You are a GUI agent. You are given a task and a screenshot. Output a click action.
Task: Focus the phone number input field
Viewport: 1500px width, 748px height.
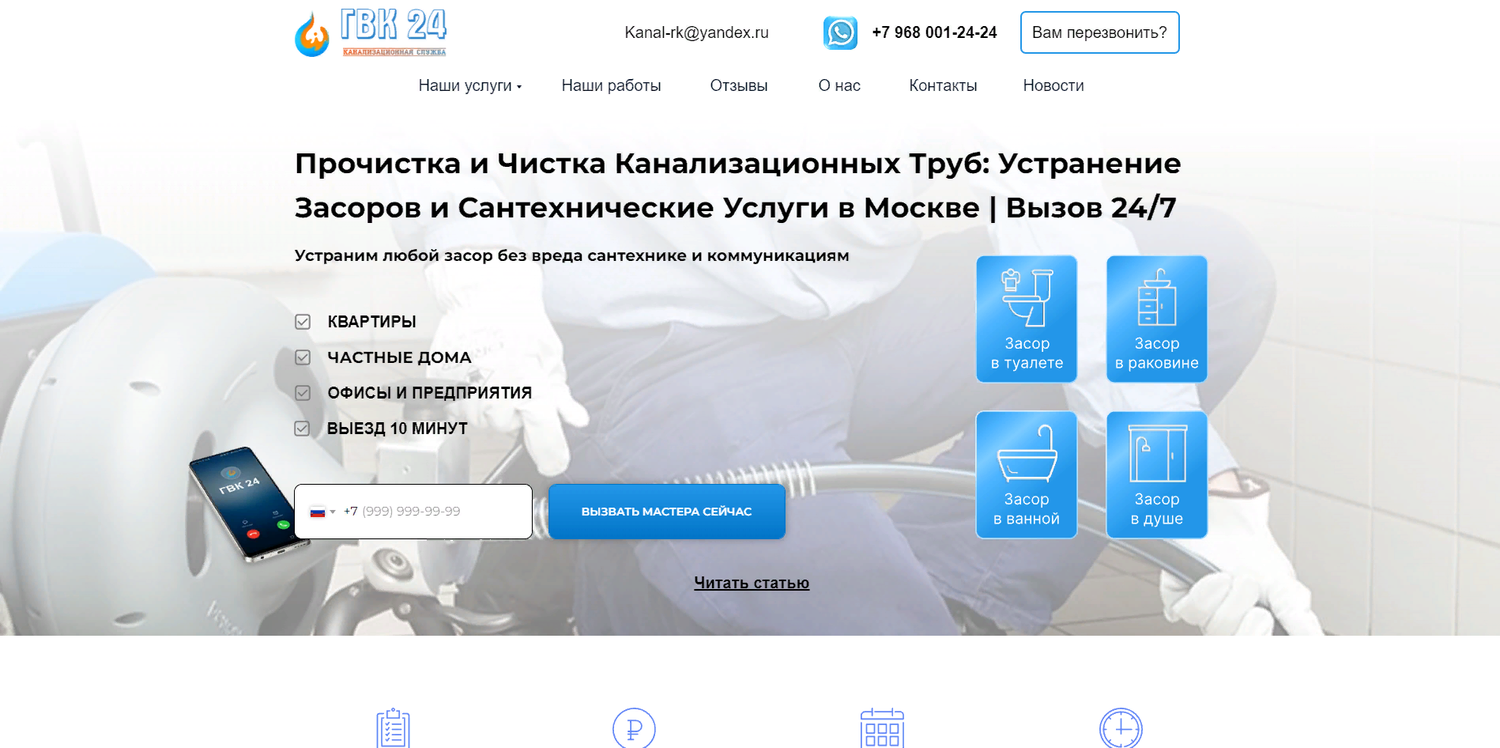click(413, 512)
